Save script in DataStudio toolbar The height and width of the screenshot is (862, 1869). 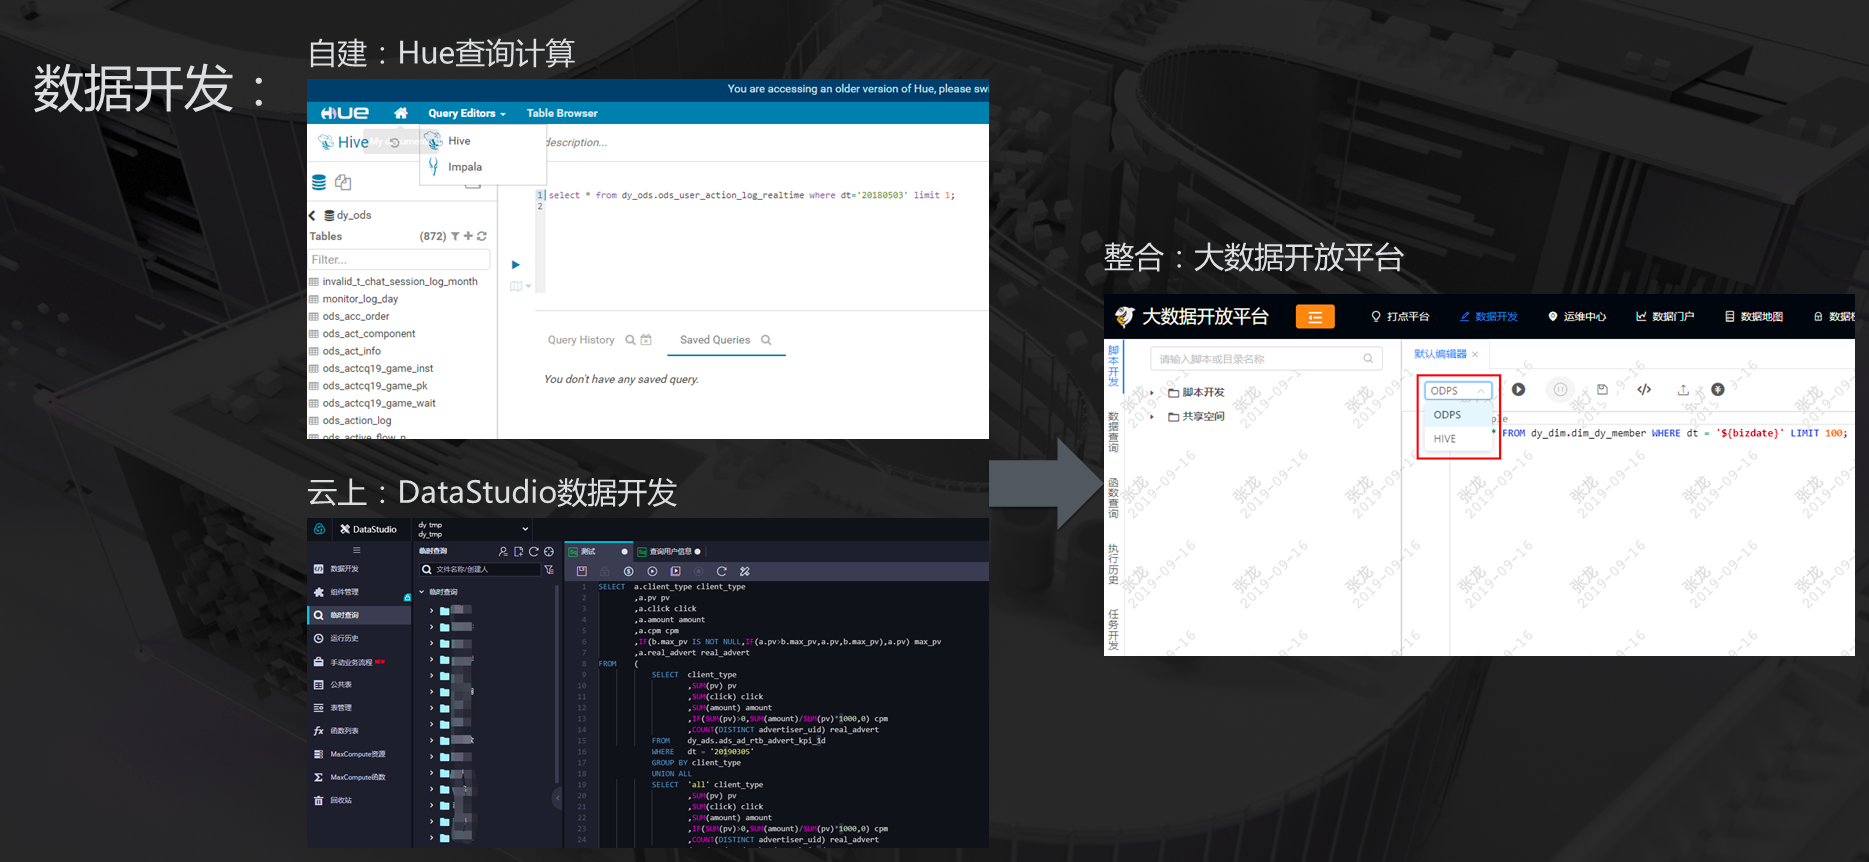pyautogui.click(x=581, y=571)
